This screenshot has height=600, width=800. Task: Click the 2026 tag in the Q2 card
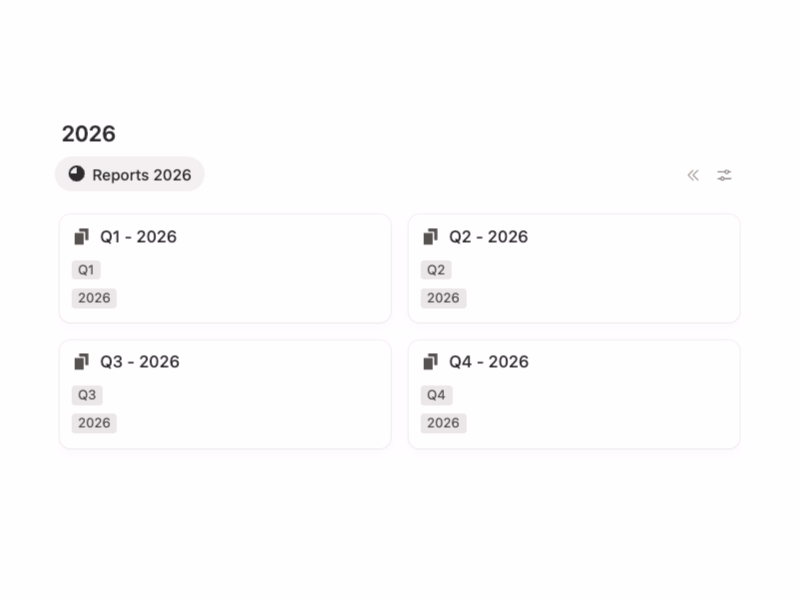[x=443, y=298]
